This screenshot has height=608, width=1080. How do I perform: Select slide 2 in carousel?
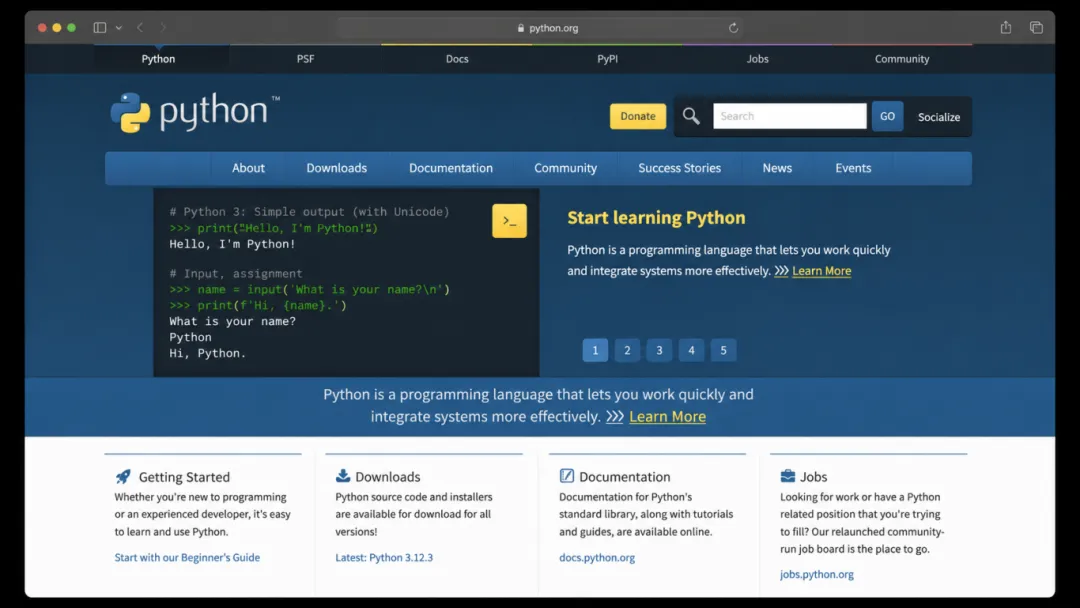click(627, 350)
